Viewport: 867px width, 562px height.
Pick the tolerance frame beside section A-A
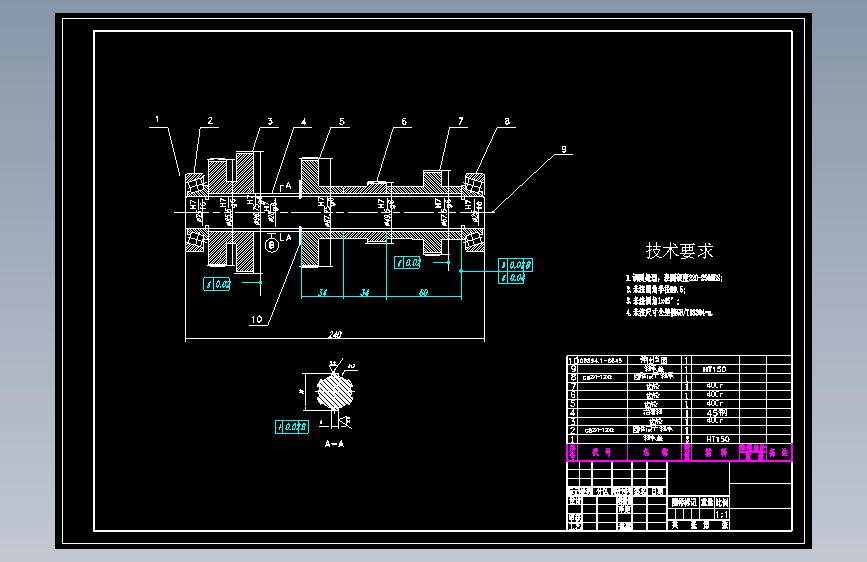tap(291, 426)
